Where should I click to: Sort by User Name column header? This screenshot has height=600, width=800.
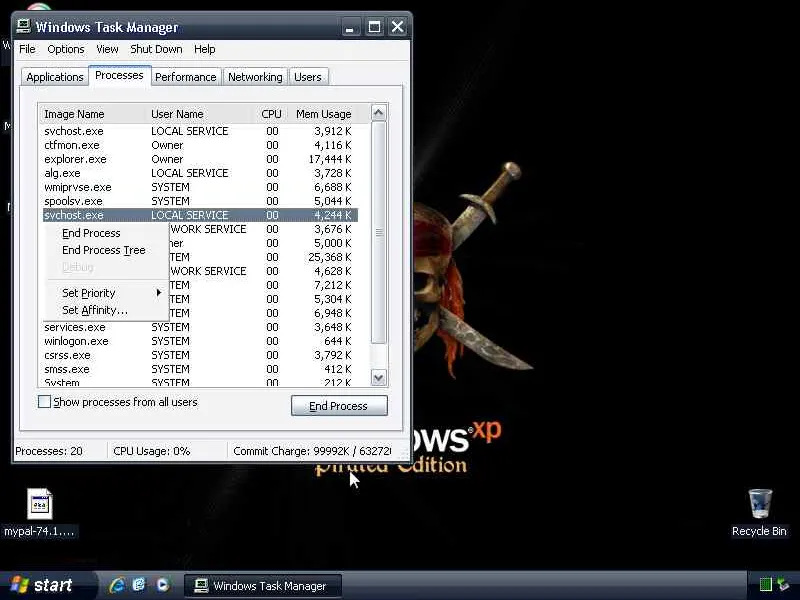pyautogui.click(x=199, y=114)
